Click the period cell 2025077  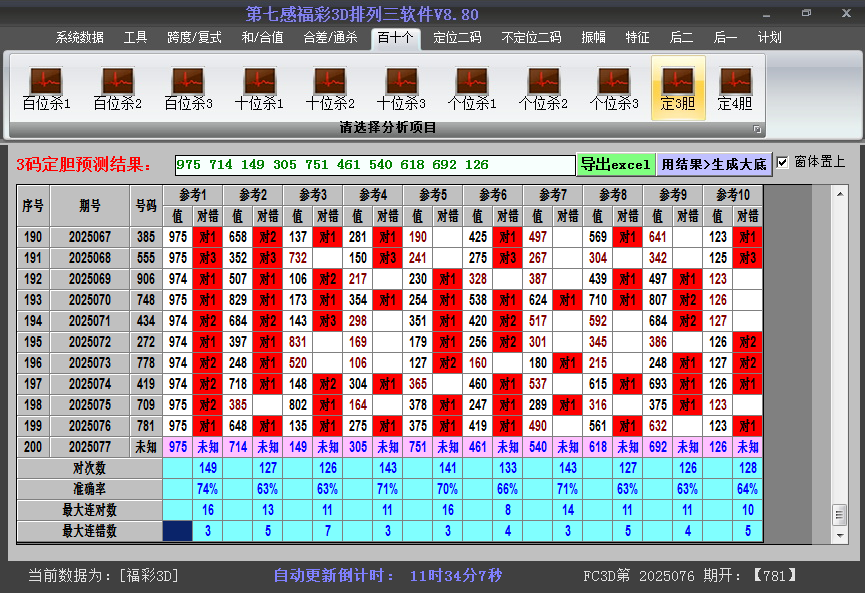[x=90, y=447]
